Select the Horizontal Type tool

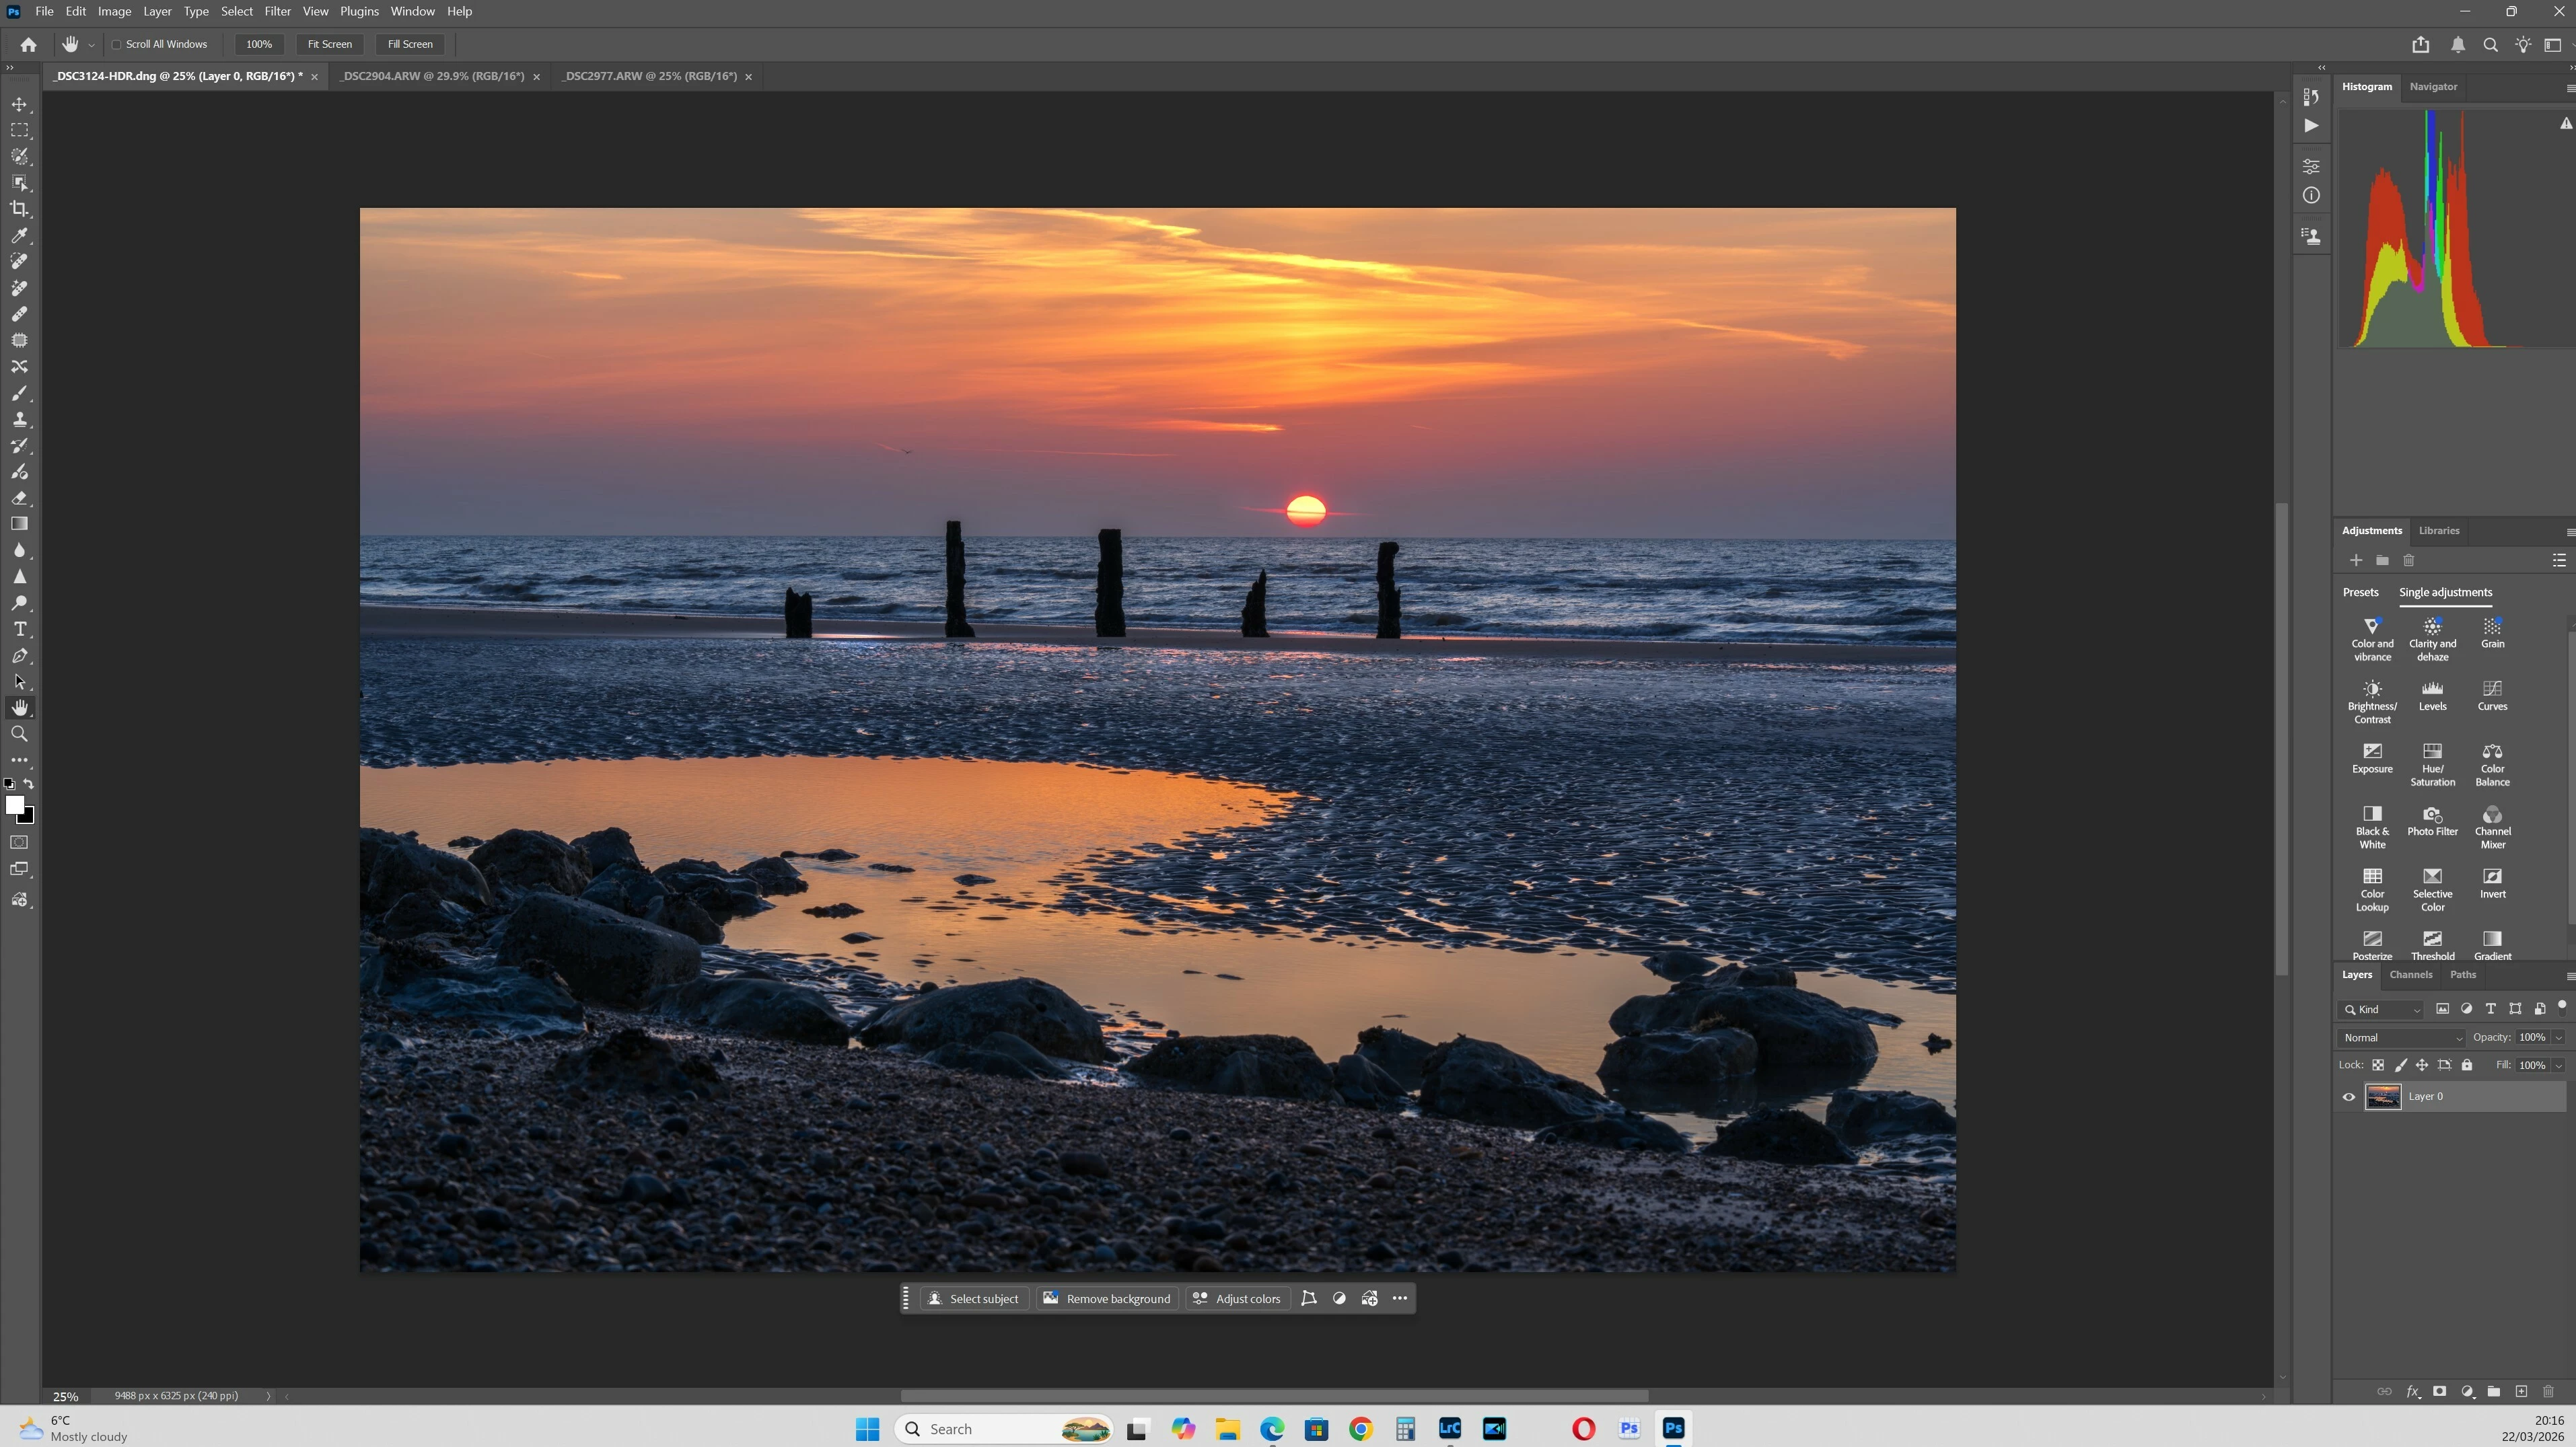point(19,630)
